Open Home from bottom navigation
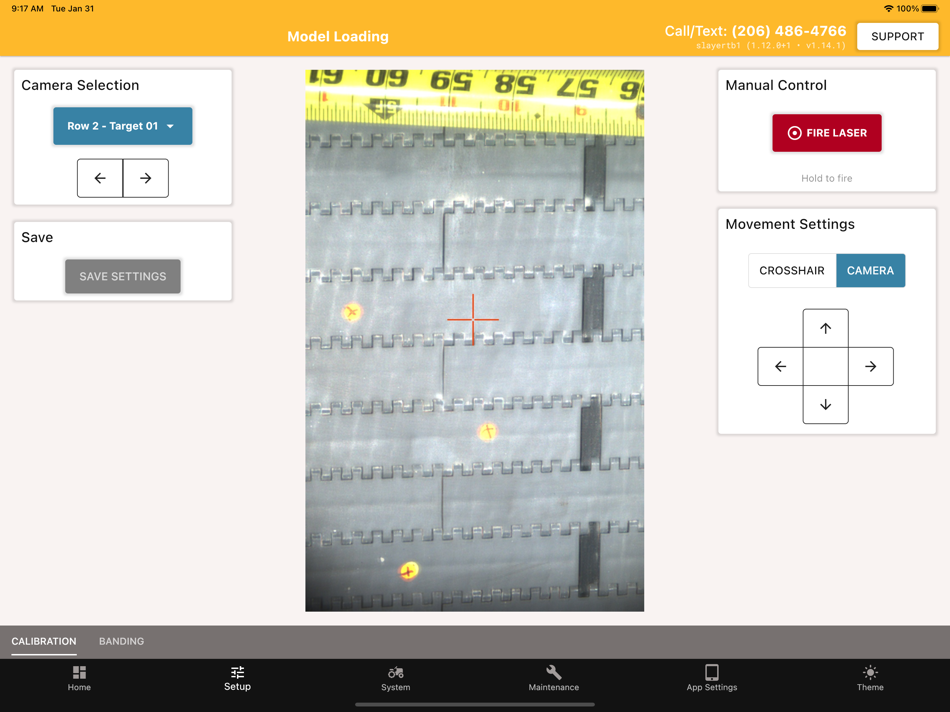 79,678
